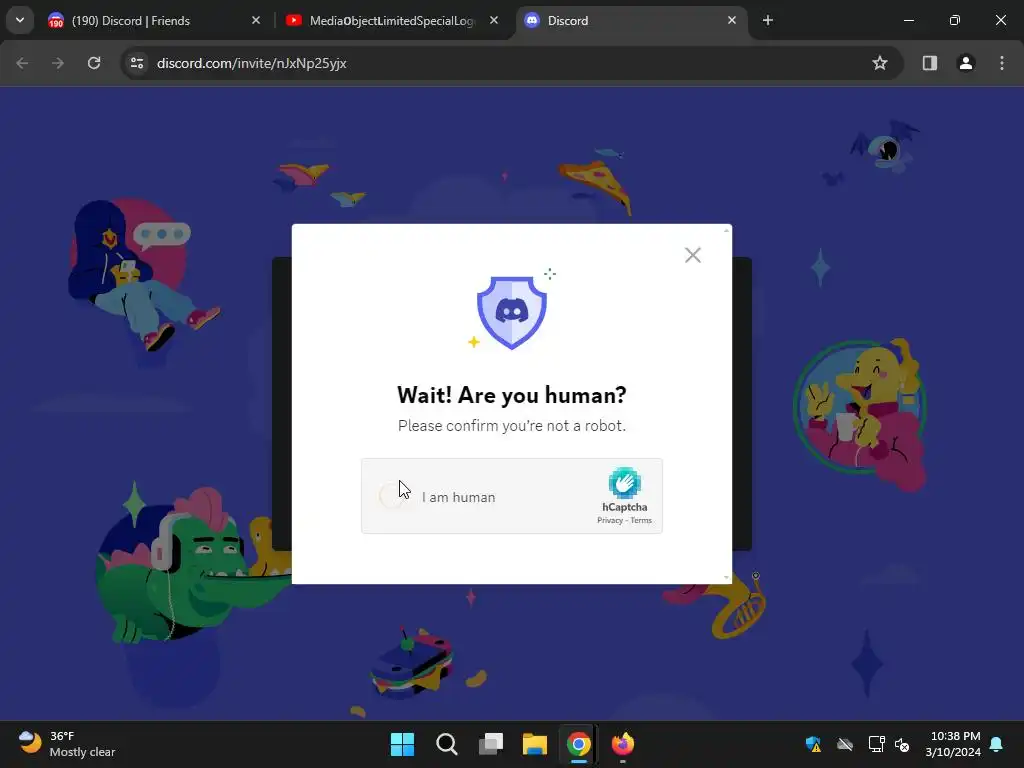Click the hCaptcha logo icon
This screenshot has height=768, width=1024.
624,483
